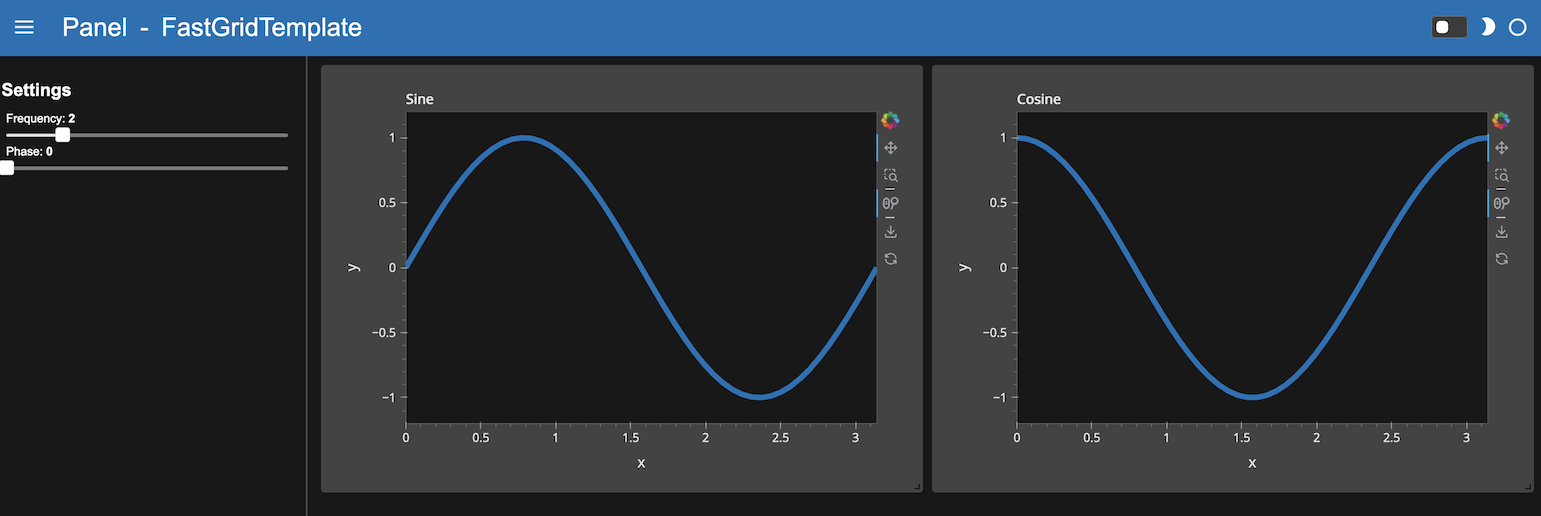Viewport: 1541px width, 516px height.
Task: Activate Box Zoom tool on Sine plot
Action: (890, 175)
